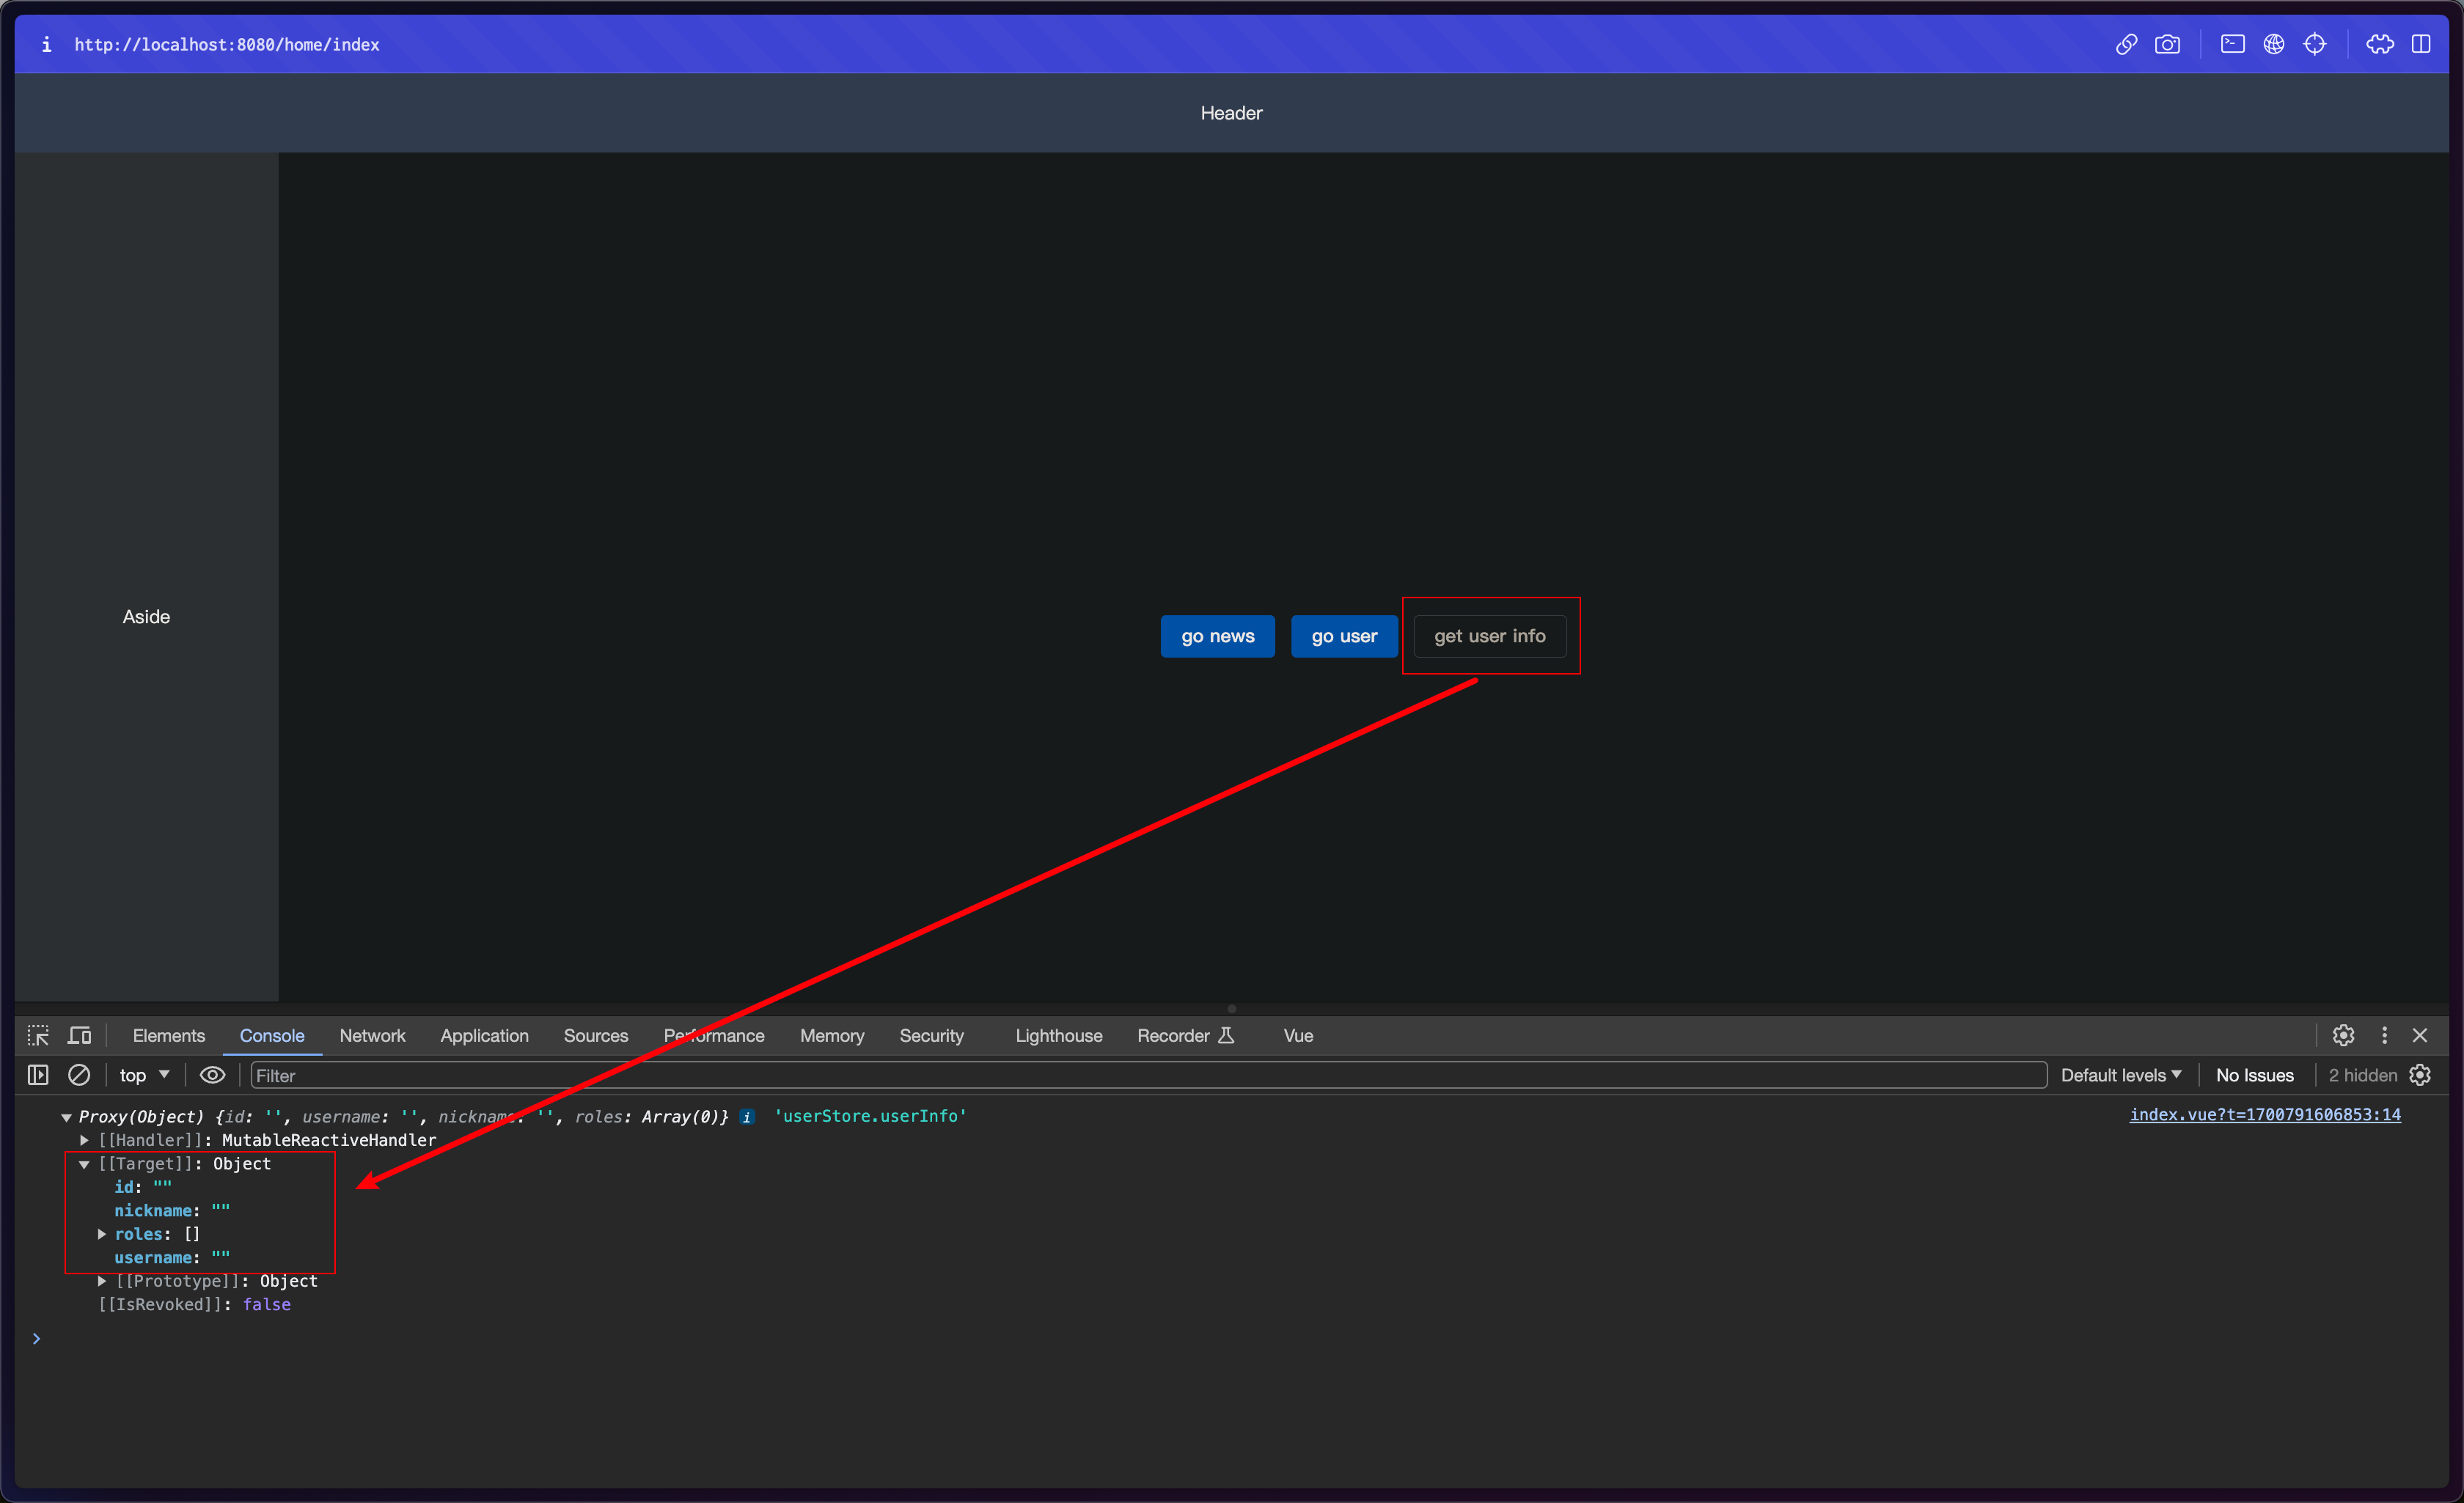This screenshot has width=2464, height=1503.
Task: Select the Vue tab in DevTools
Action: (1299, 1035)
